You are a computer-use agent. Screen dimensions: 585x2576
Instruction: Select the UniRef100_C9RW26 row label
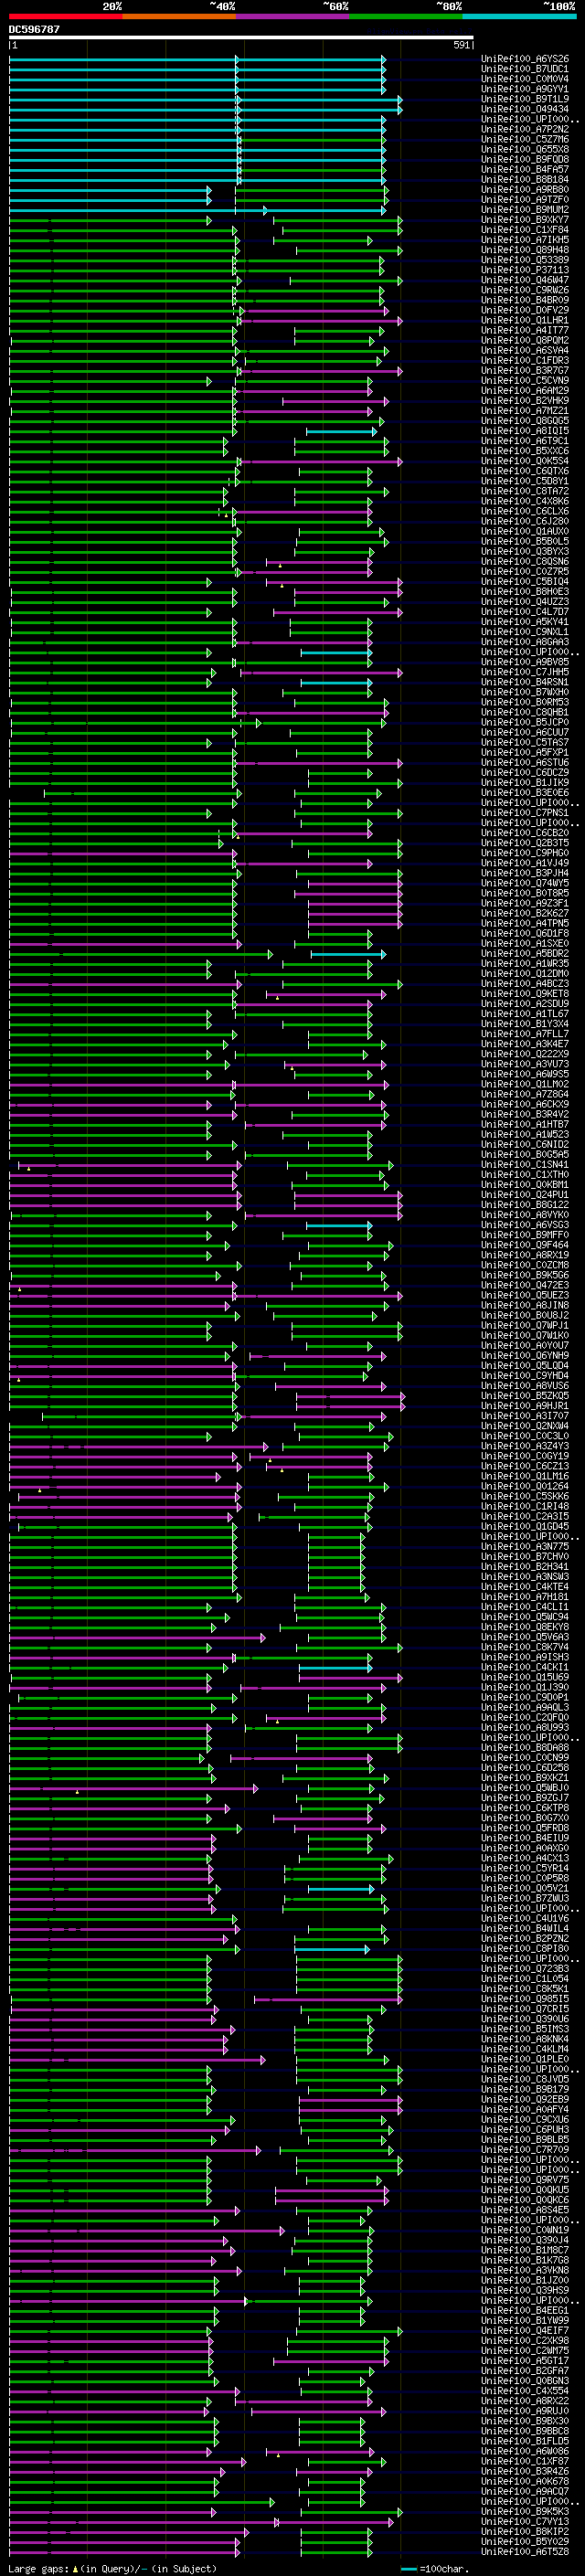click(x=525, y=290)
